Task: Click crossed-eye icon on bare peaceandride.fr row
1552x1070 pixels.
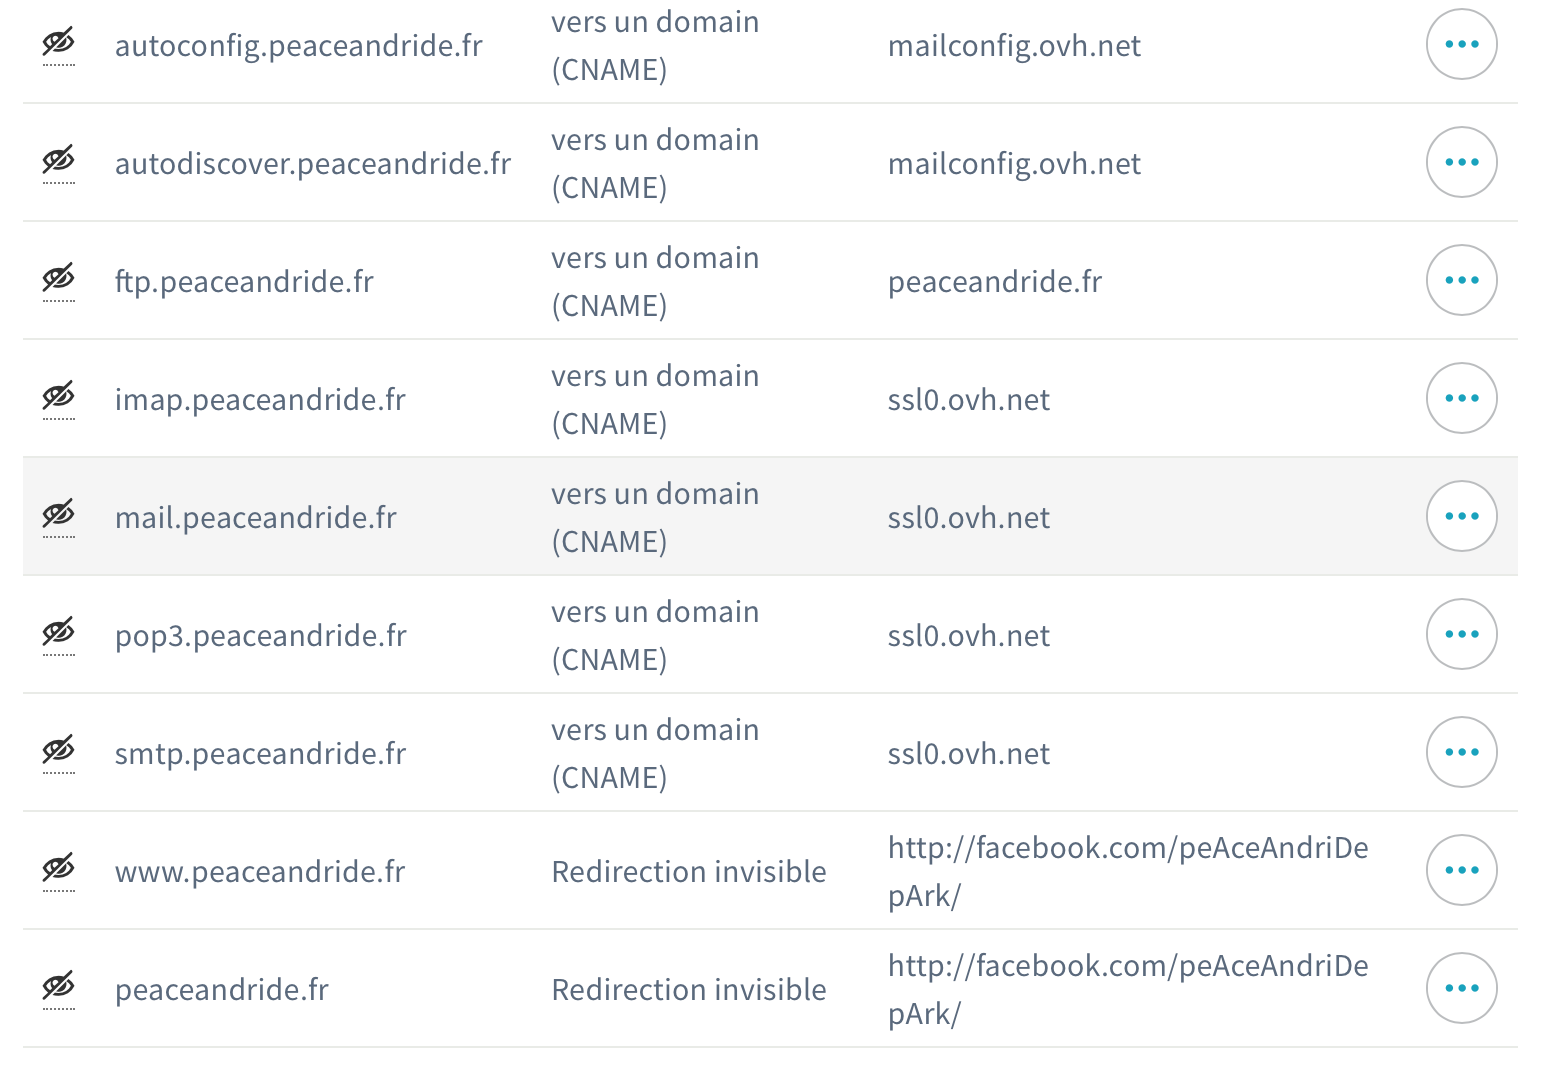Action: (x=59, y=987)
